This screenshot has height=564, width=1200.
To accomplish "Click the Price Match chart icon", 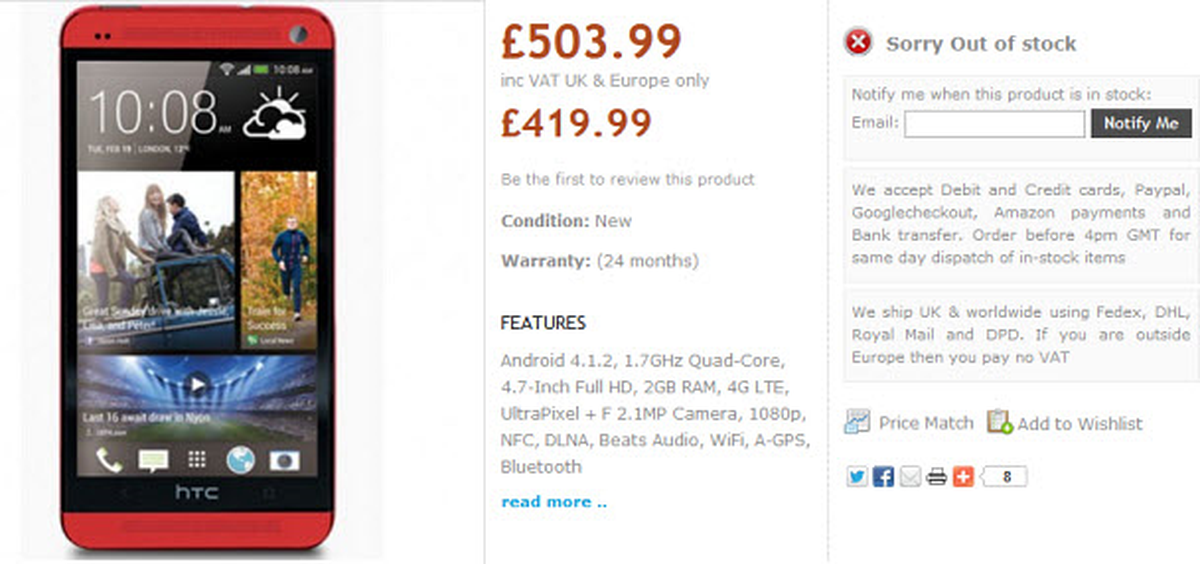I will click(857, 422).
